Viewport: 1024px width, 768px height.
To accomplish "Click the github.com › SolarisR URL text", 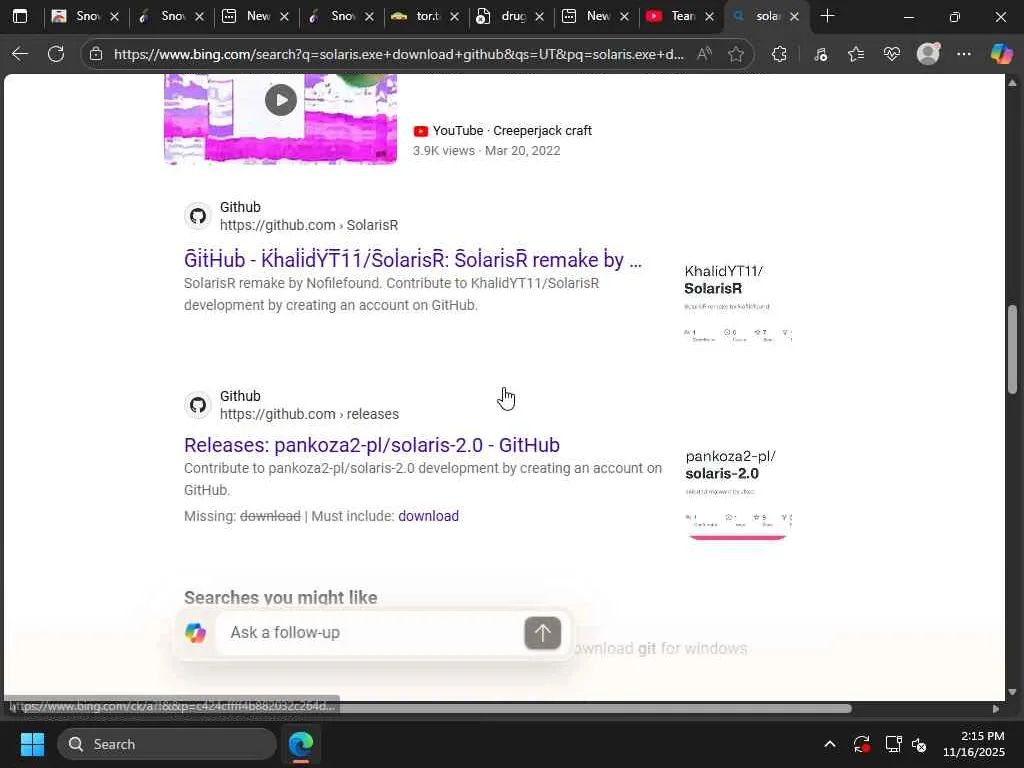I will pos(309,225).
